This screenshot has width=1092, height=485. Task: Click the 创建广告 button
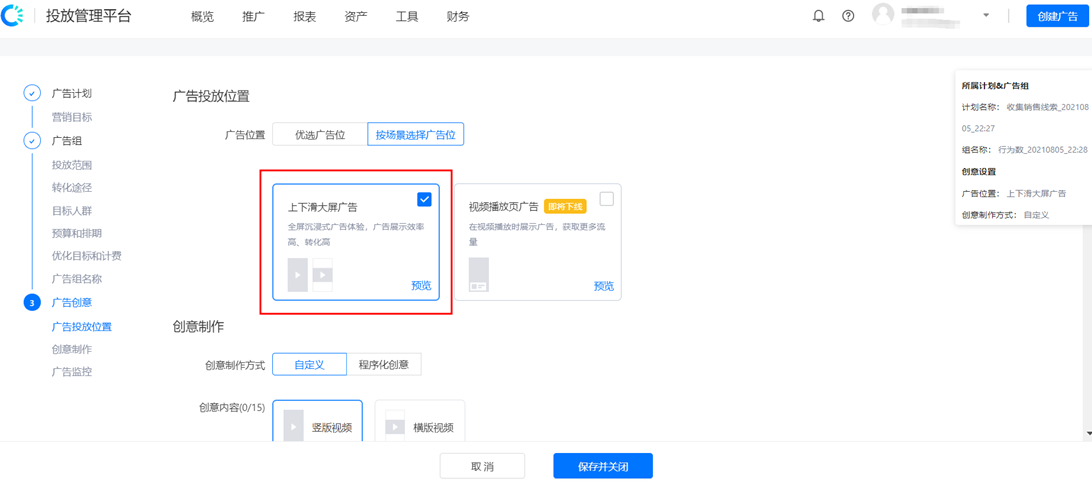click(x=1057, y=15)
